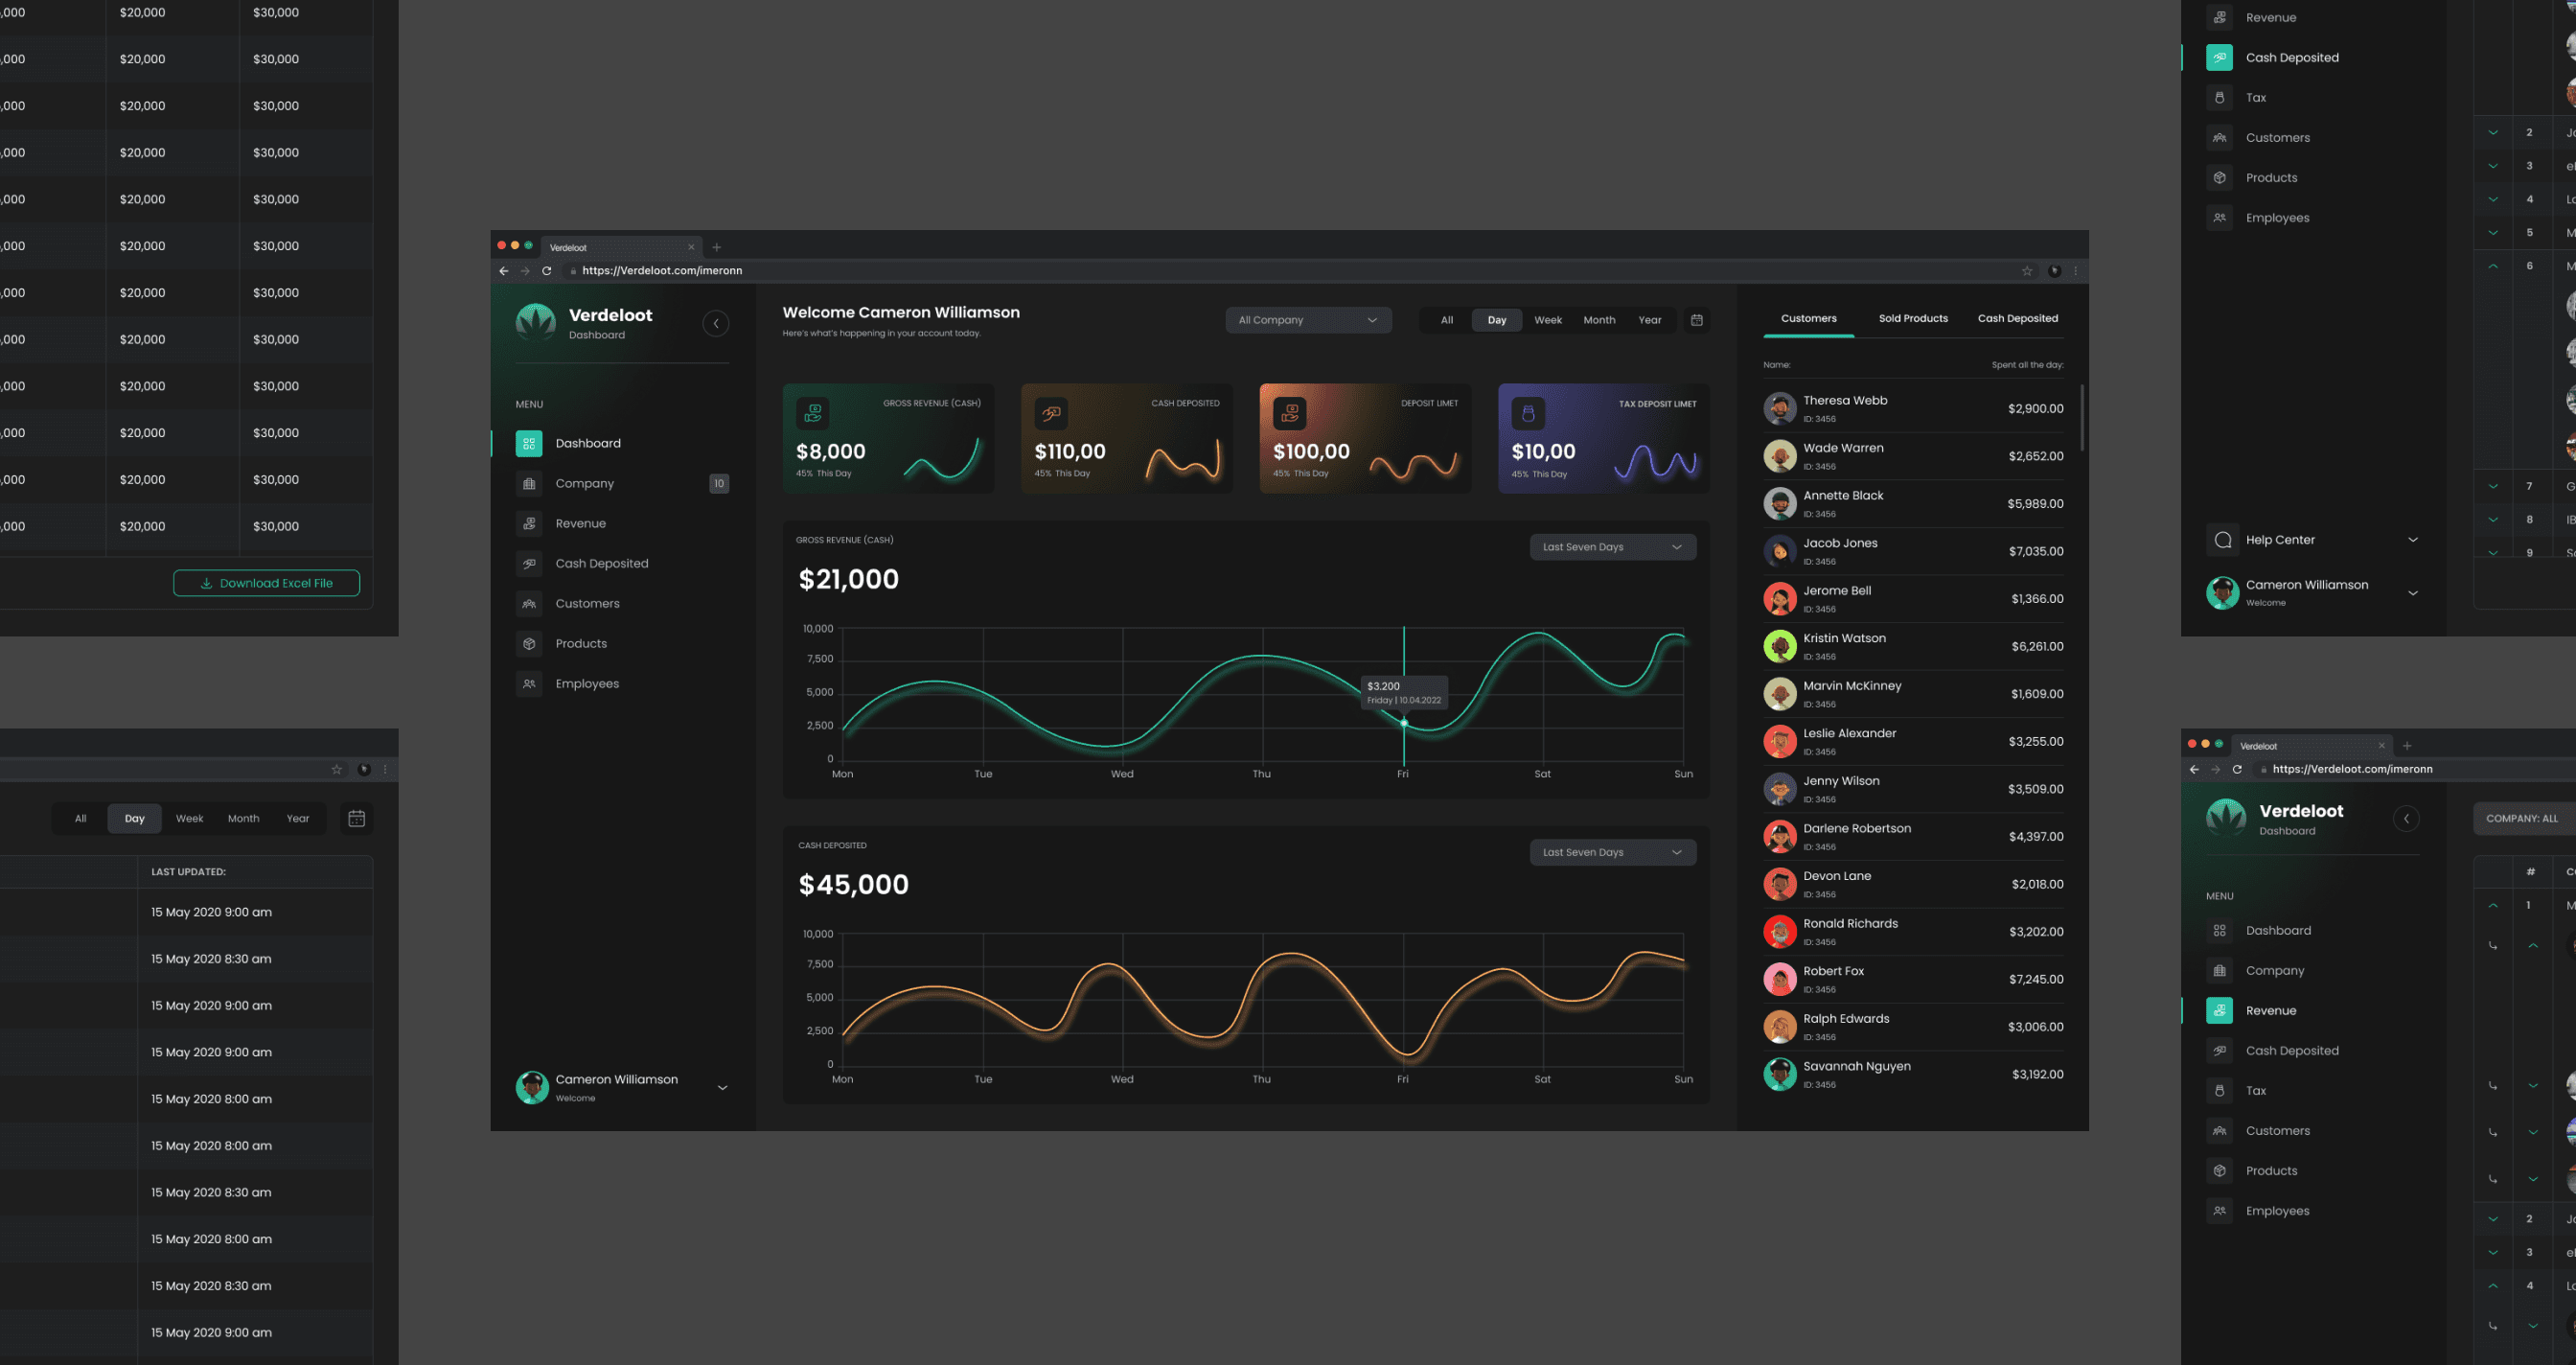
Task: Open Customers in the main dashboard sidebar
Action: (x=587, y=603)
